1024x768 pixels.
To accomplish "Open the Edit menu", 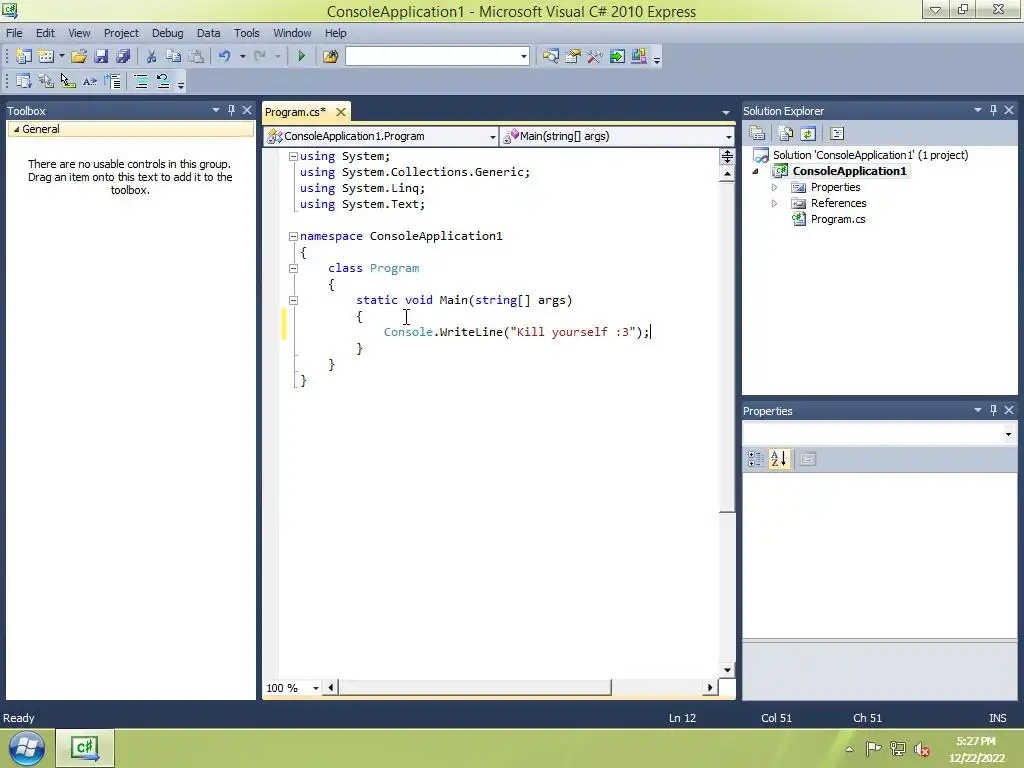I will click(x=45, y=33).
